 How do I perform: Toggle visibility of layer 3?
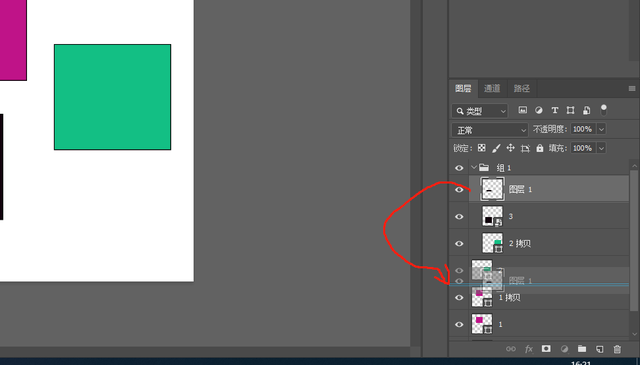[x=459, y=217]
